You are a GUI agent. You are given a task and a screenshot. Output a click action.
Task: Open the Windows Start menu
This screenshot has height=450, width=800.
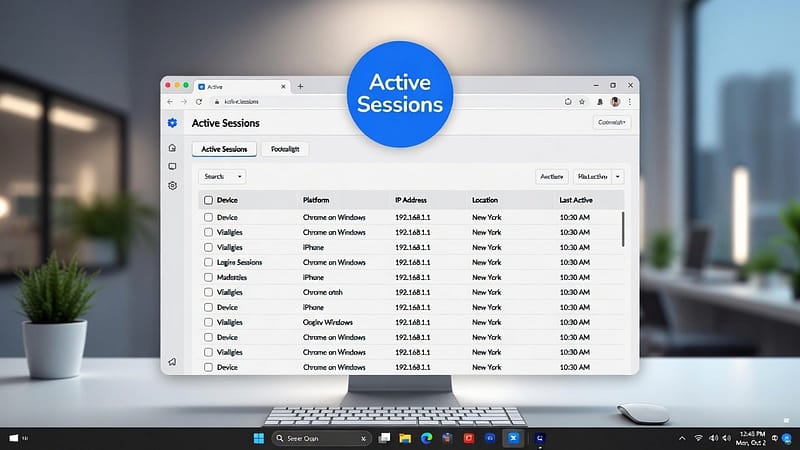(259, 438)
